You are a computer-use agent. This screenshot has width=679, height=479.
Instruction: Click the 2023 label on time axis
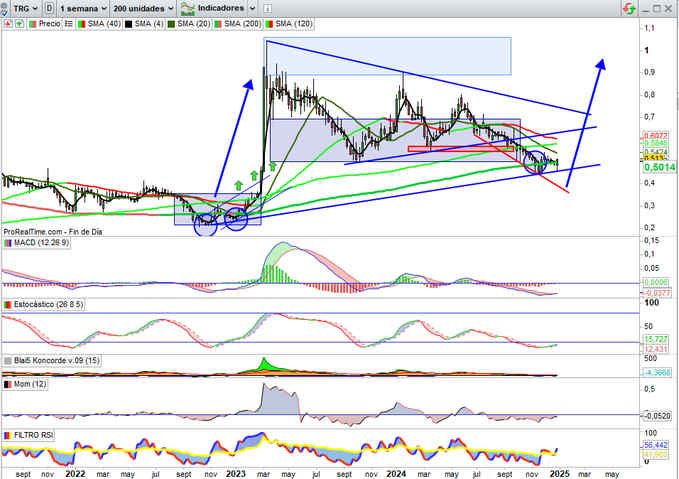click(x=236, y=474)
